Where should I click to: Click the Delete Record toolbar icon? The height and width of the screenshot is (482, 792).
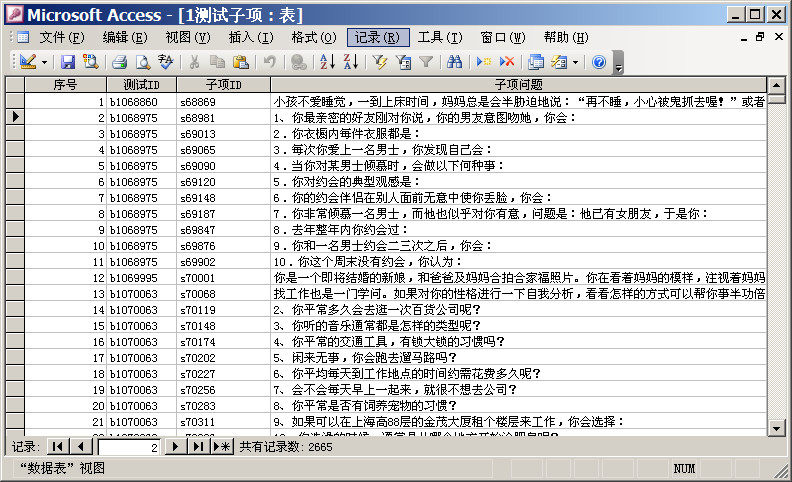point(507,62)
